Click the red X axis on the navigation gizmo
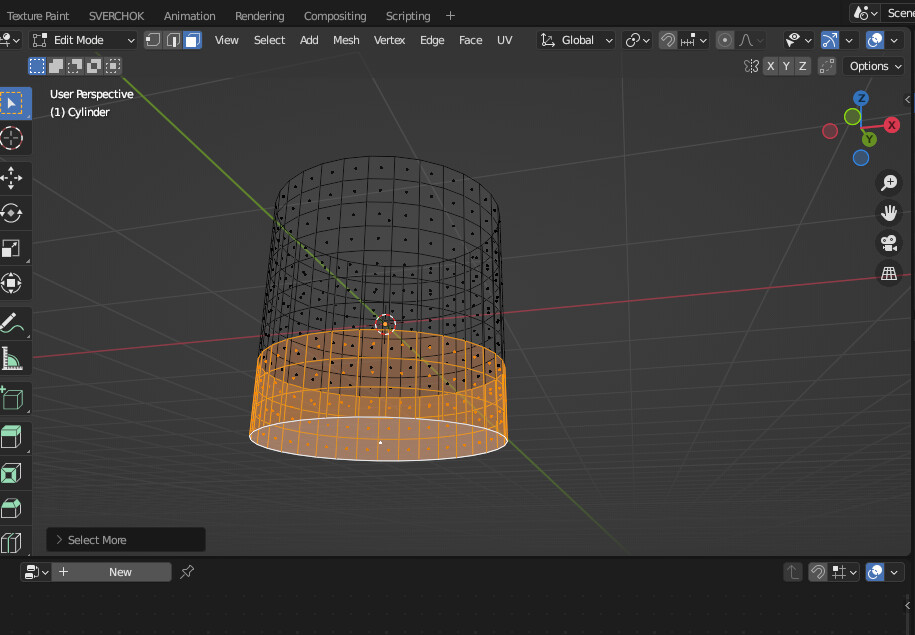Image resolution: width=915 pixels, height=635 pixels. [890, 124]
